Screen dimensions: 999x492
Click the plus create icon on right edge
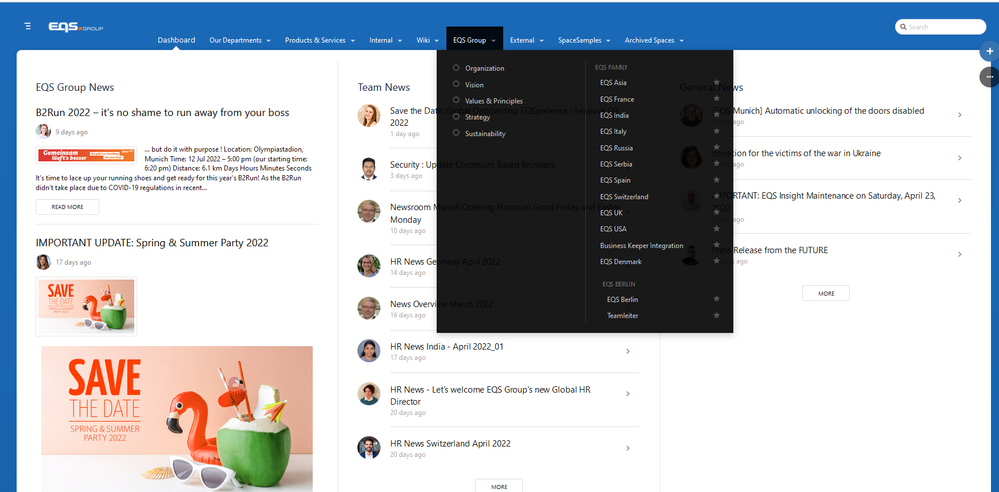tap(989, 51)
